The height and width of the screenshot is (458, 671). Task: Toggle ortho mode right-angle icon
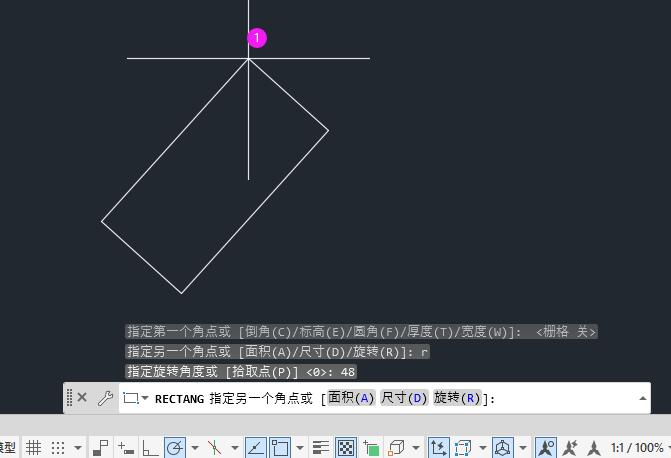(x=150, y=448)
